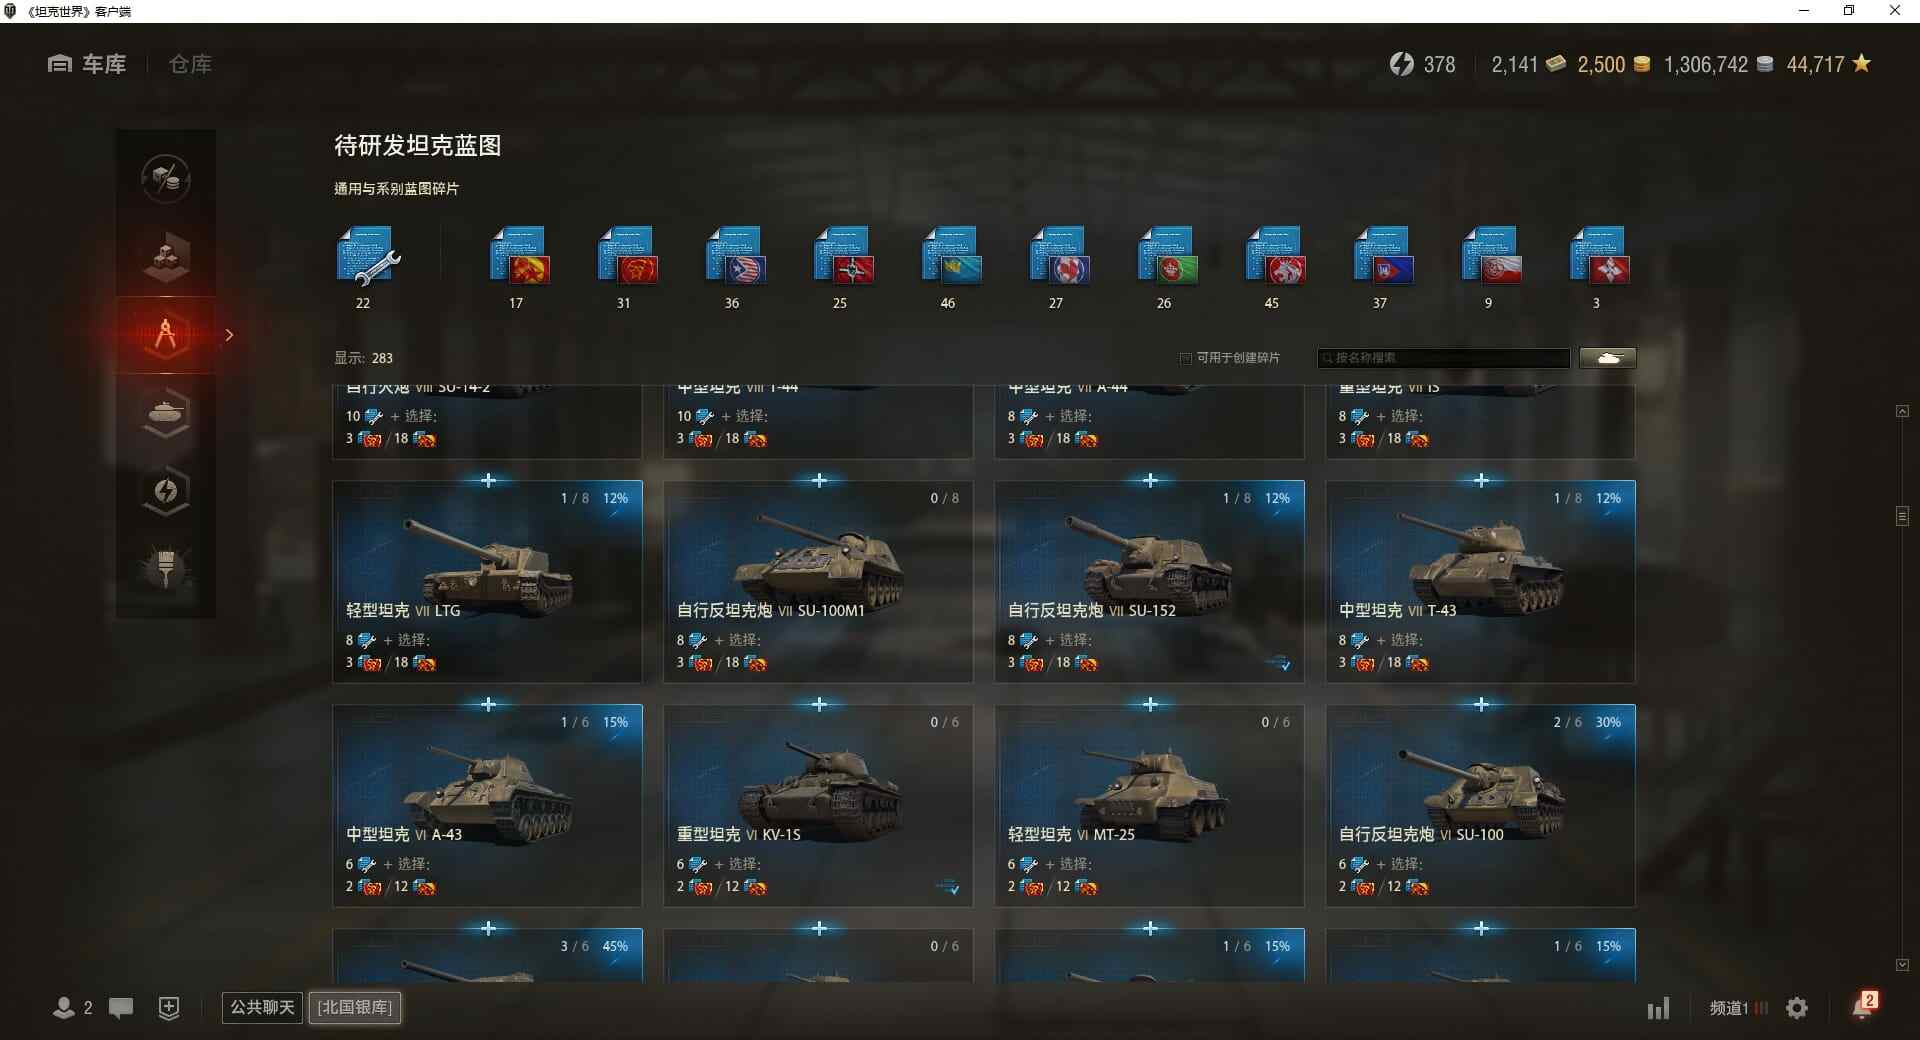
Task: Open the settings gear in bottom bar
Action: coord(1797,1008)
